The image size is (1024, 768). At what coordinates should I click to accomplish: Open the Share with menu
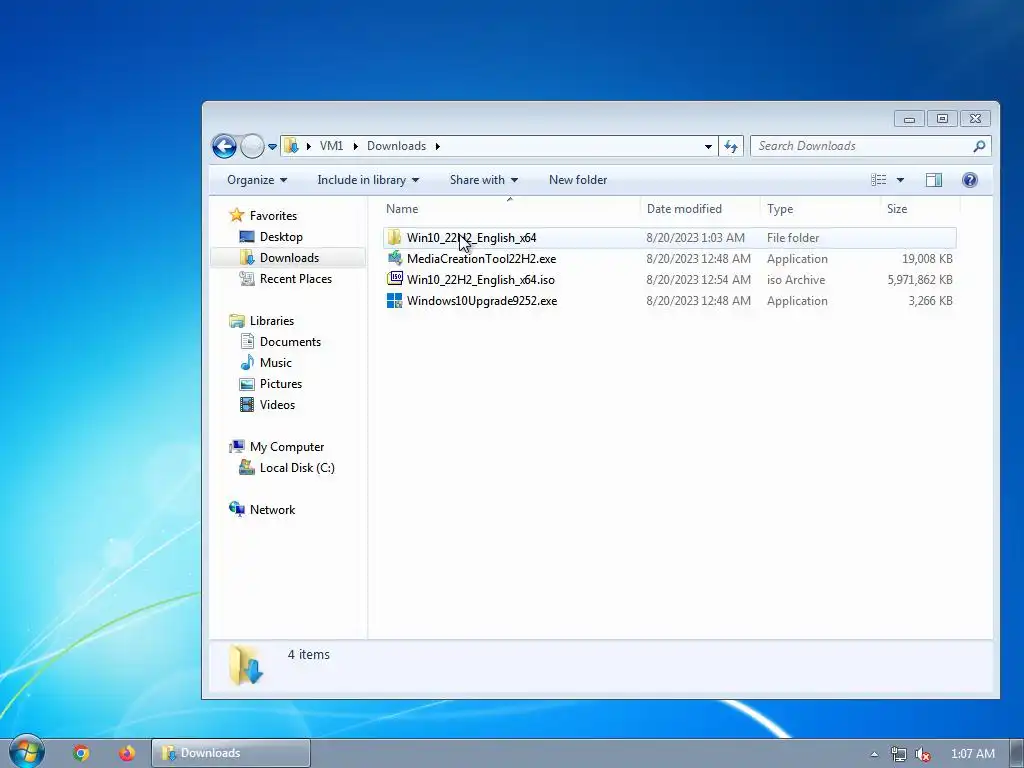483,180
